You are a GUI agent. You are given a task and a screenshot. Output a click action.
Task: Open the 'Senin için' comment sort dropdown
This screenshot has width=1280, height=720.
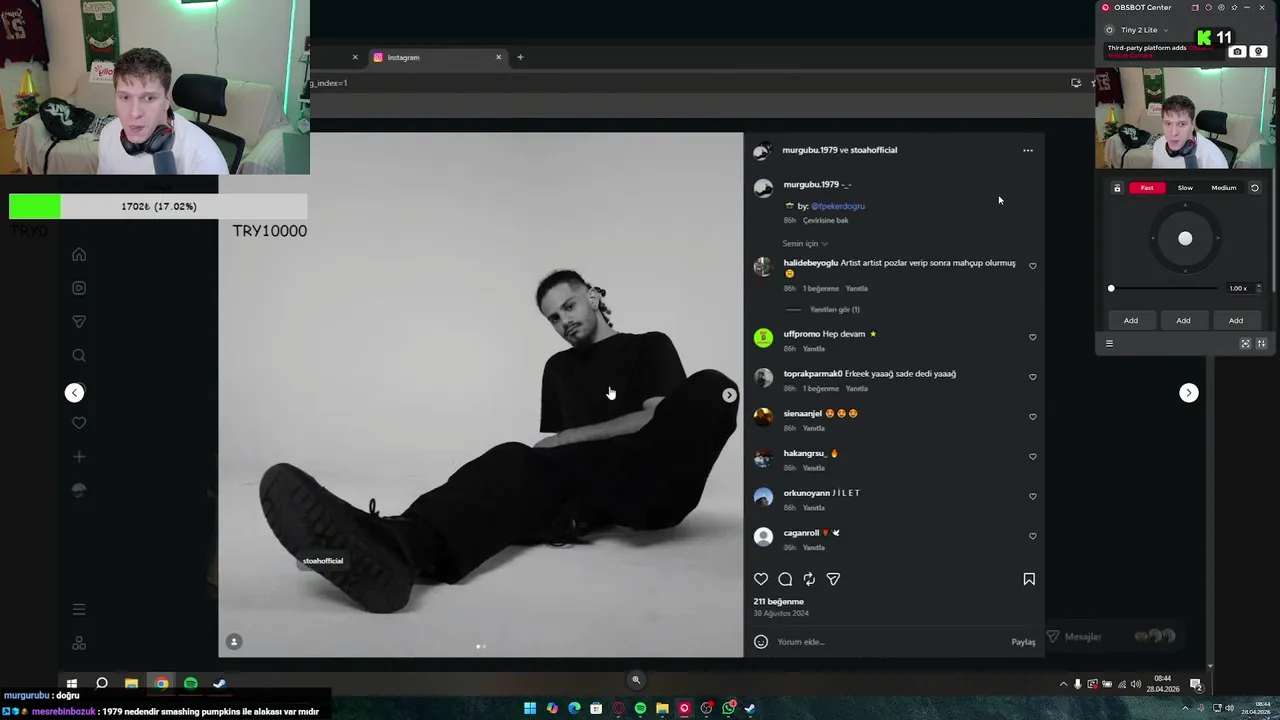pos(805,244)
